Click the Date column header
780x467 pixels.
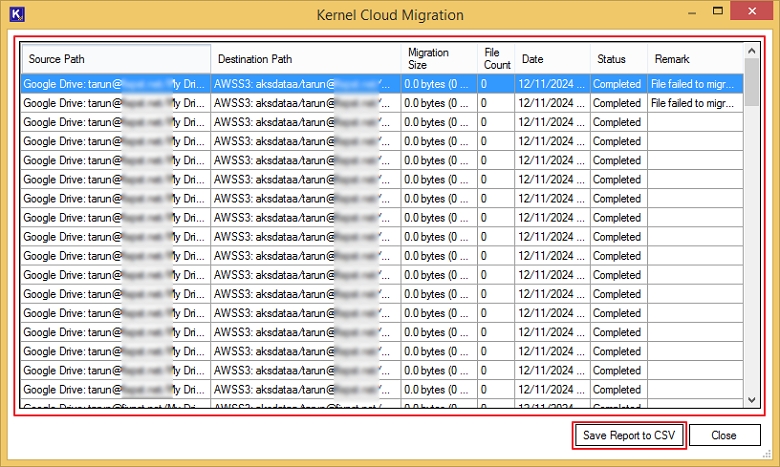(x=552, y=59)
